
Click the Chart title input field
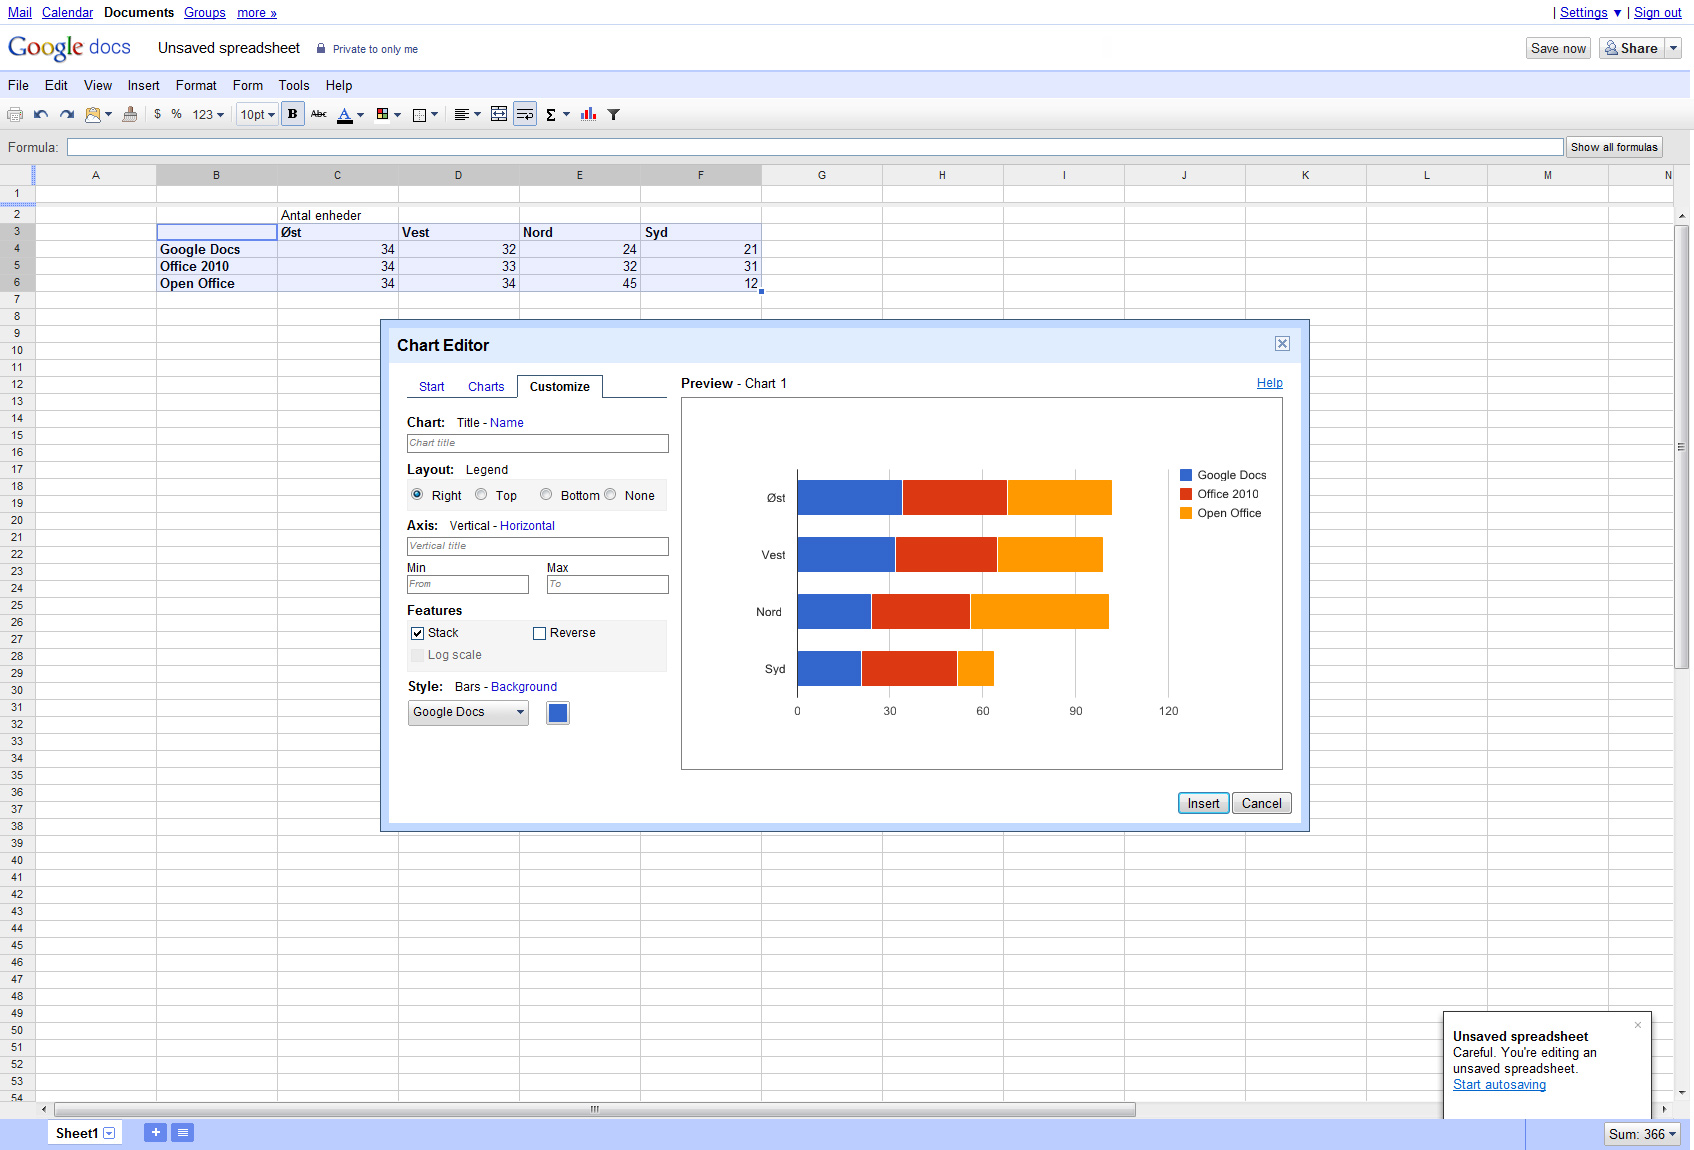tap(537, 443)
